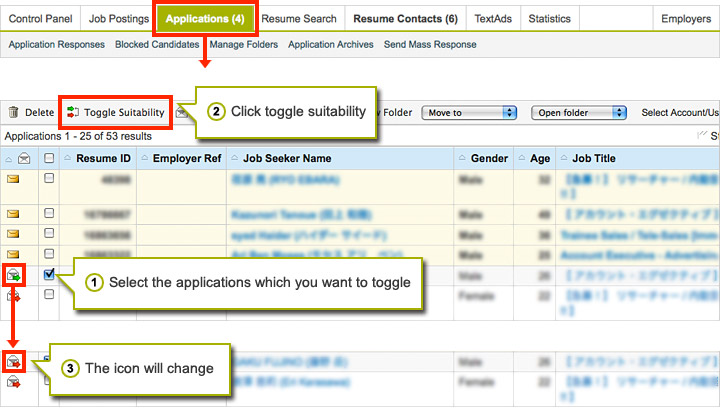Open the Manage Folders link
This screenshot has height=410, width=720.
244,45
